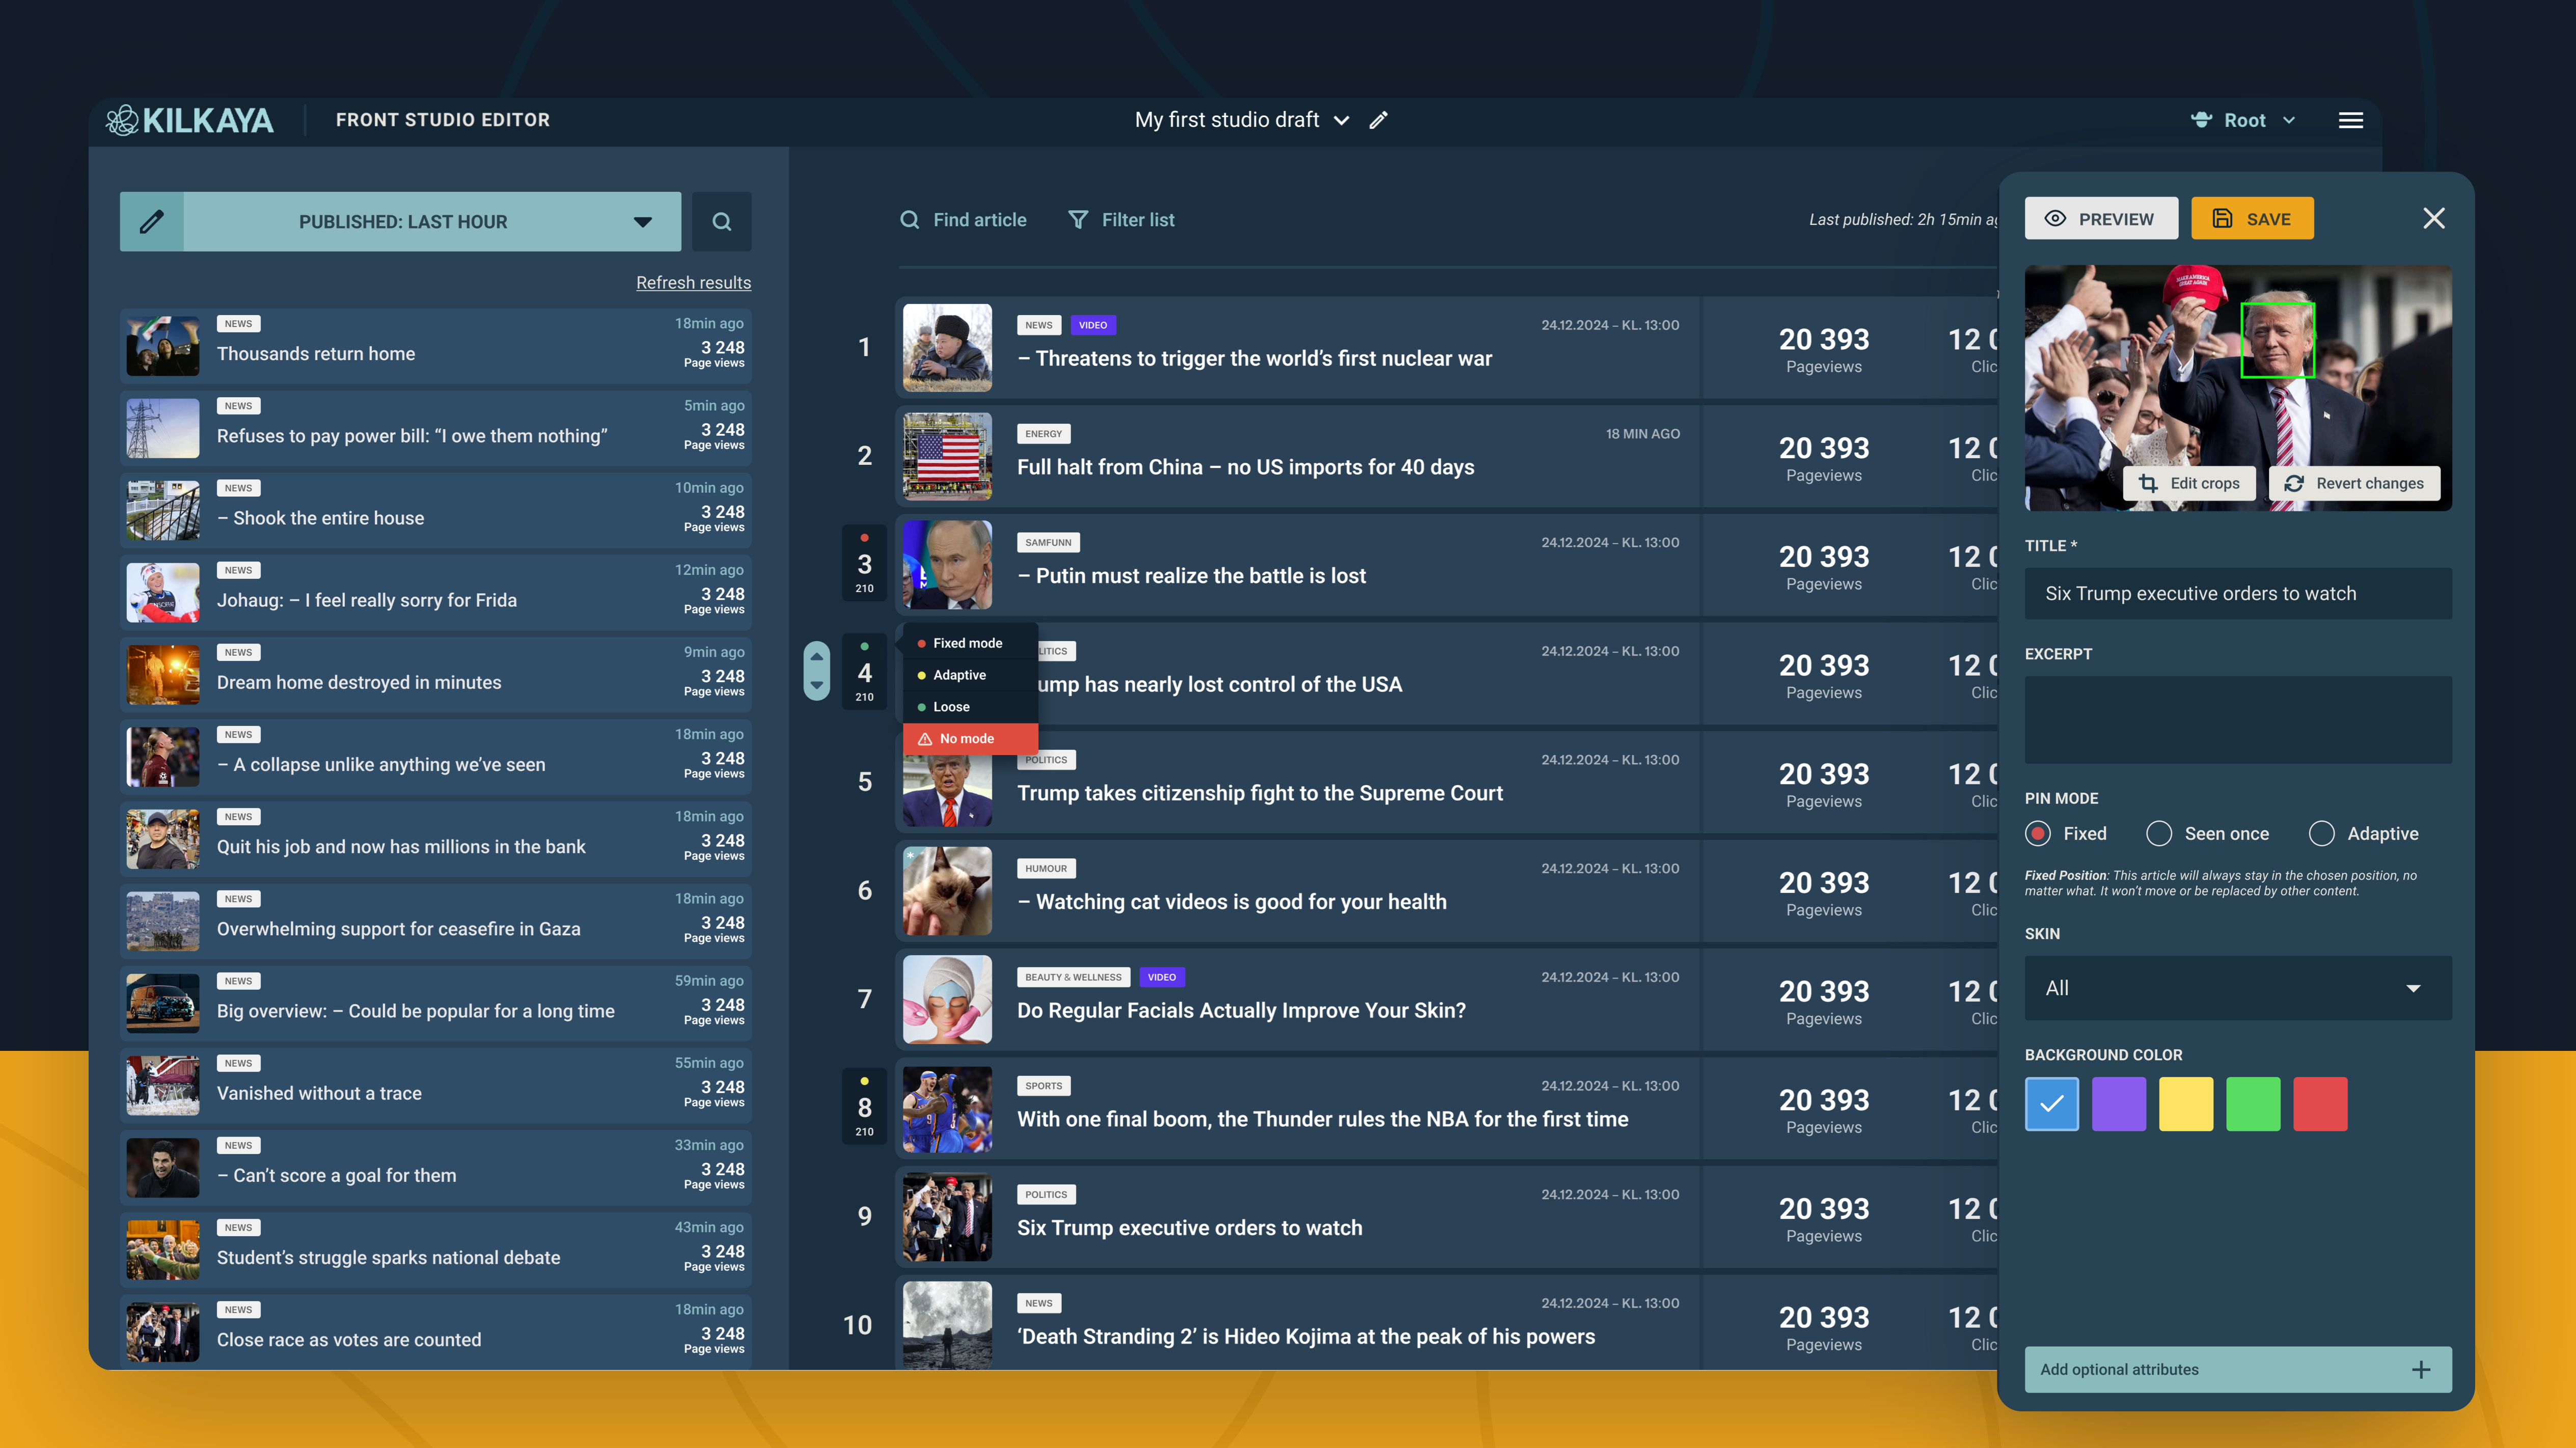Select the blue background color swatch
This screenshot has width=2576, height=1448.
(2051, 1104)
